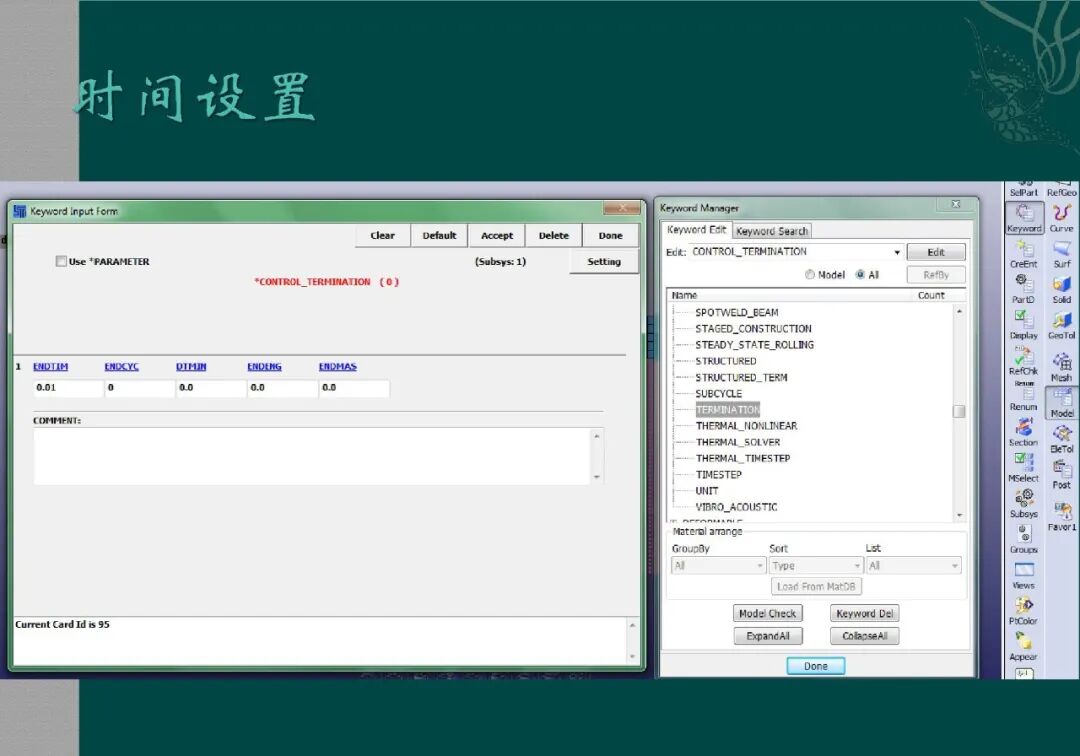Select the All radio button
This screenshot has height=756, width=1080.
[860, 275]
